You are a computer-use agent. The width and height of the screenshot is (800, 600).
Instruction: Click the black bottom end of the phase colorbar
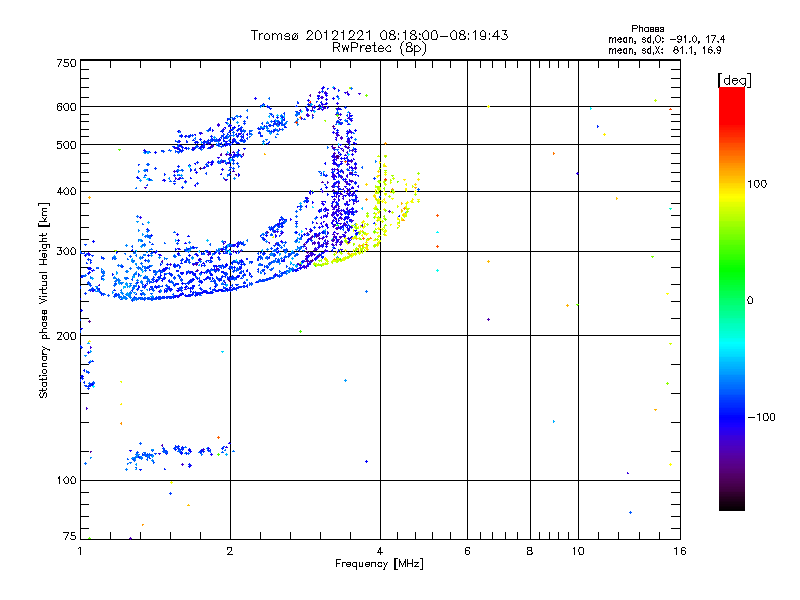tap(732, 505)
